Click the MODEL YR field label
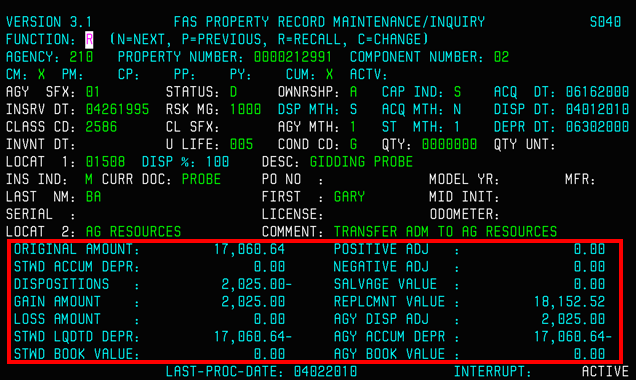The height and width of the screenshot is (380, 636). click(464, 179)
